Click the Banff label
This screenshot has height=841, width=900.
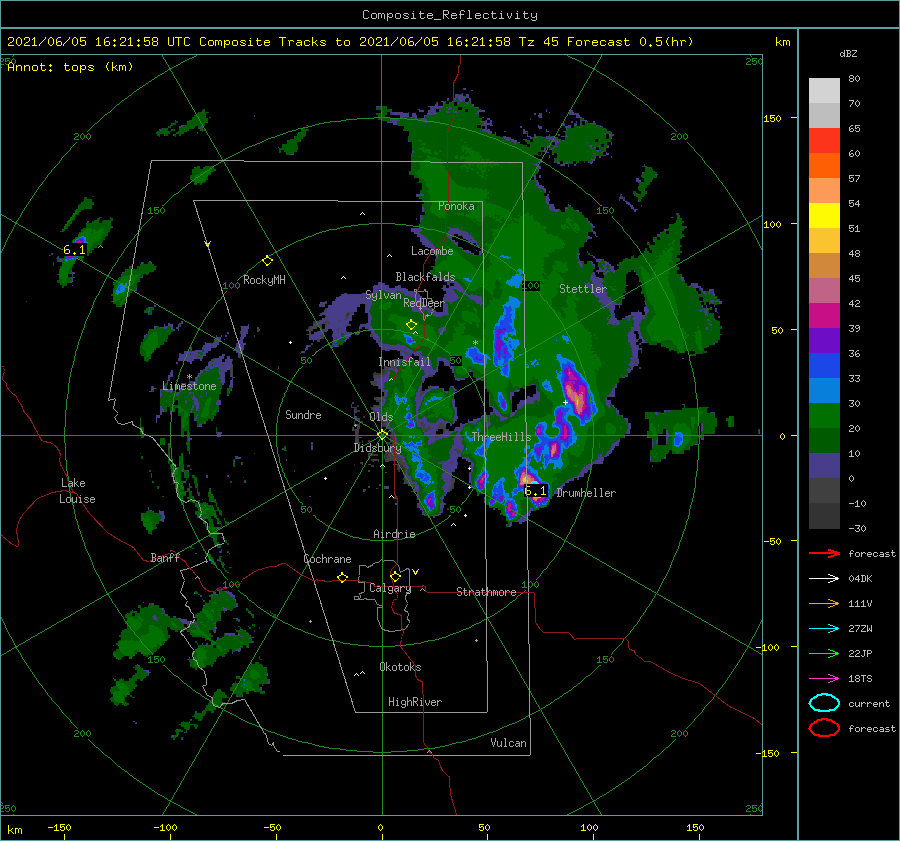pyautogui.click(x=165, y=557)
